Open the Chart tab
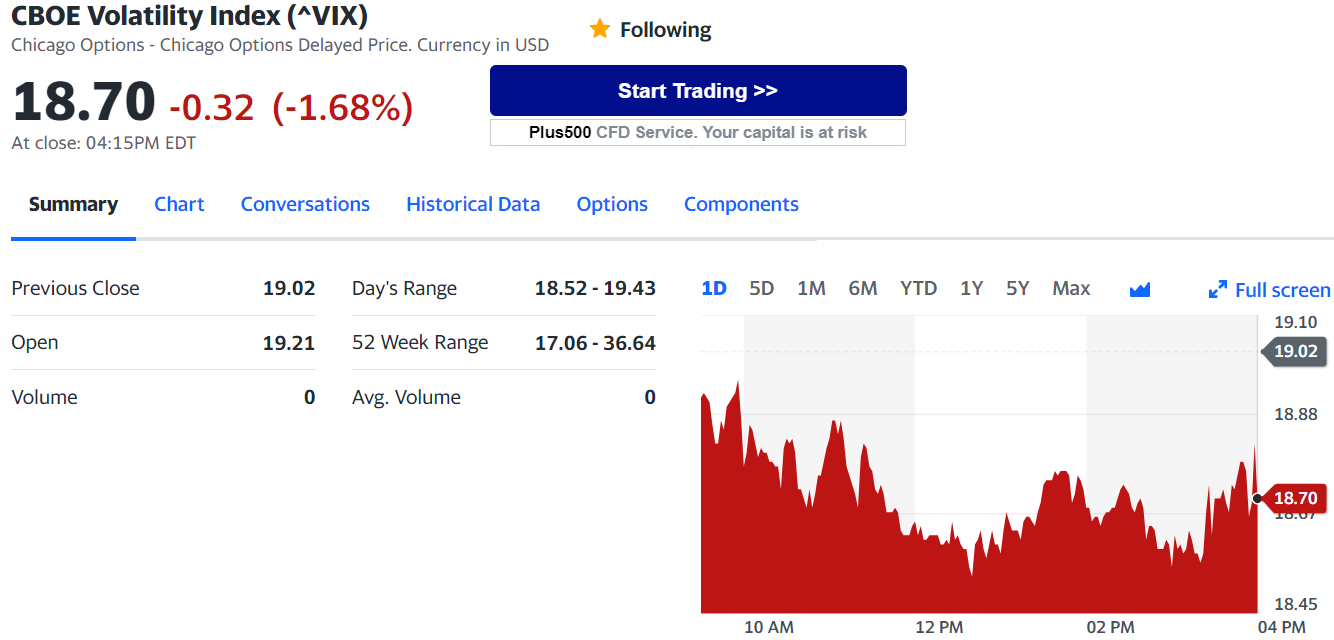 coord(179,204)
